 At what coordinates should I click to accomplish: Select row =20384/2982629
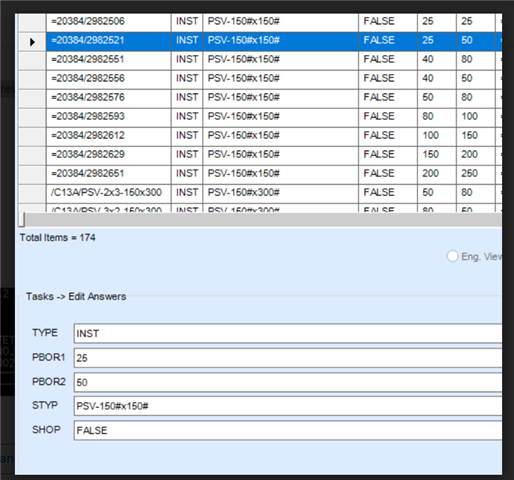(260, 155)
